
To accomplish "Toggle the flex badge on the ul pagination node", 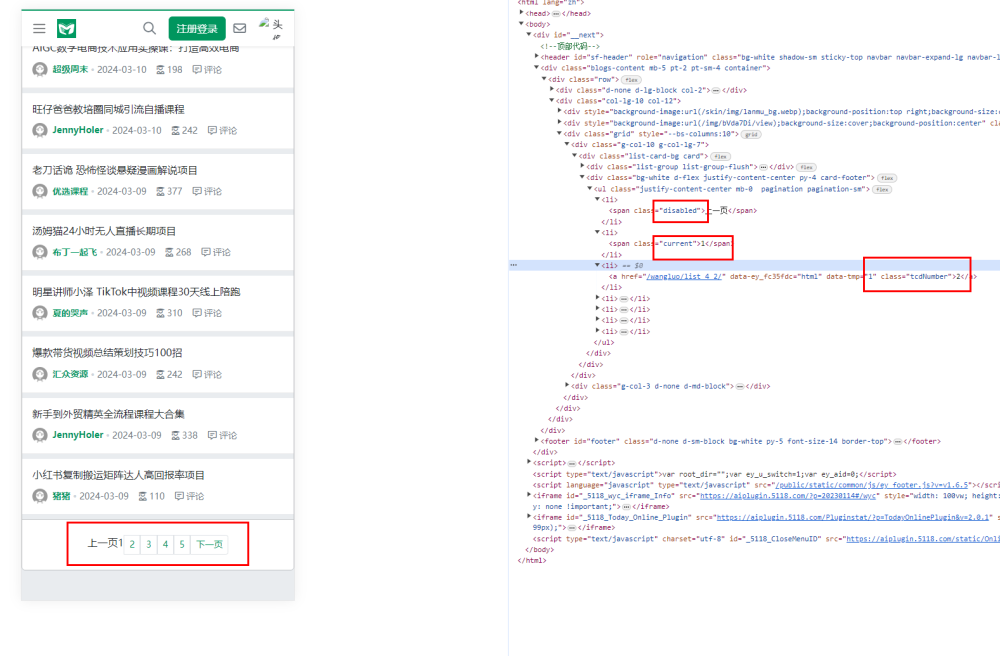I will (882, 189).
